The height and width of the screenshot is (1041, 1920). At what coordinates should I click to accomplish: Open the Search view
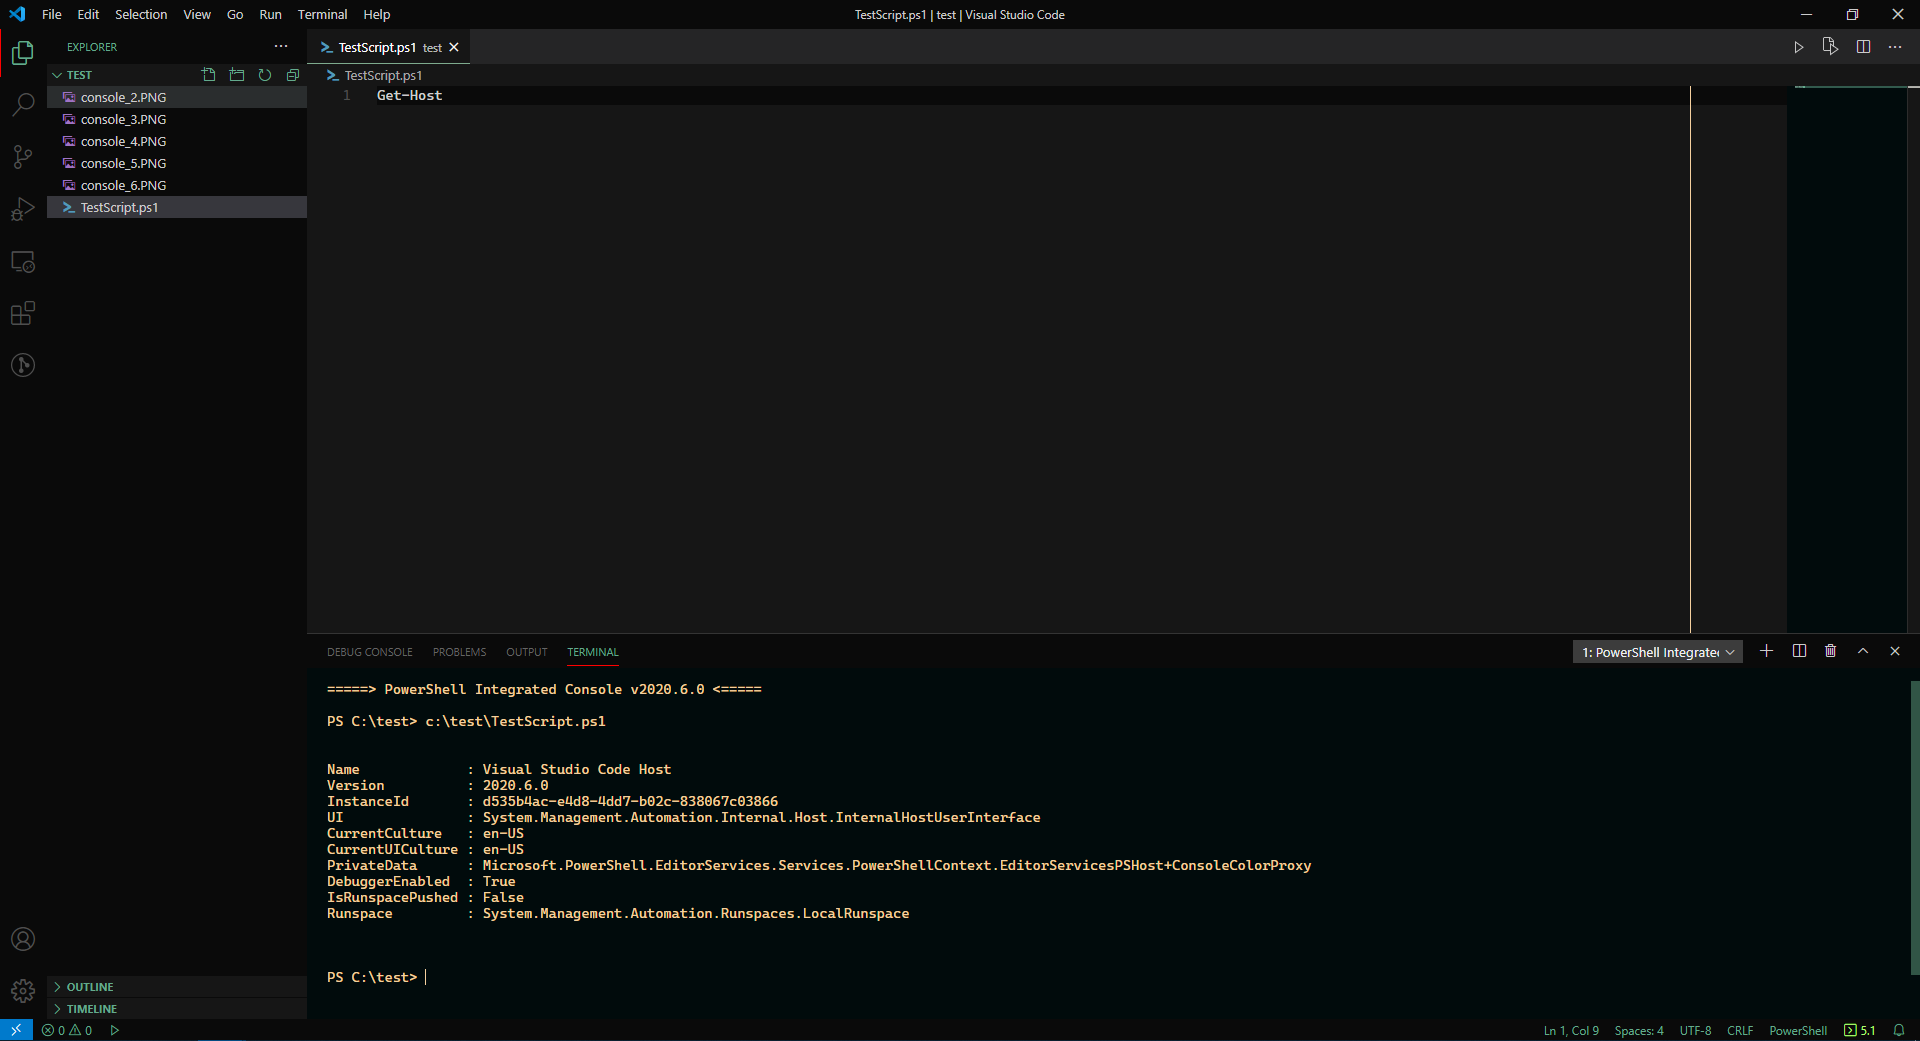22,105
